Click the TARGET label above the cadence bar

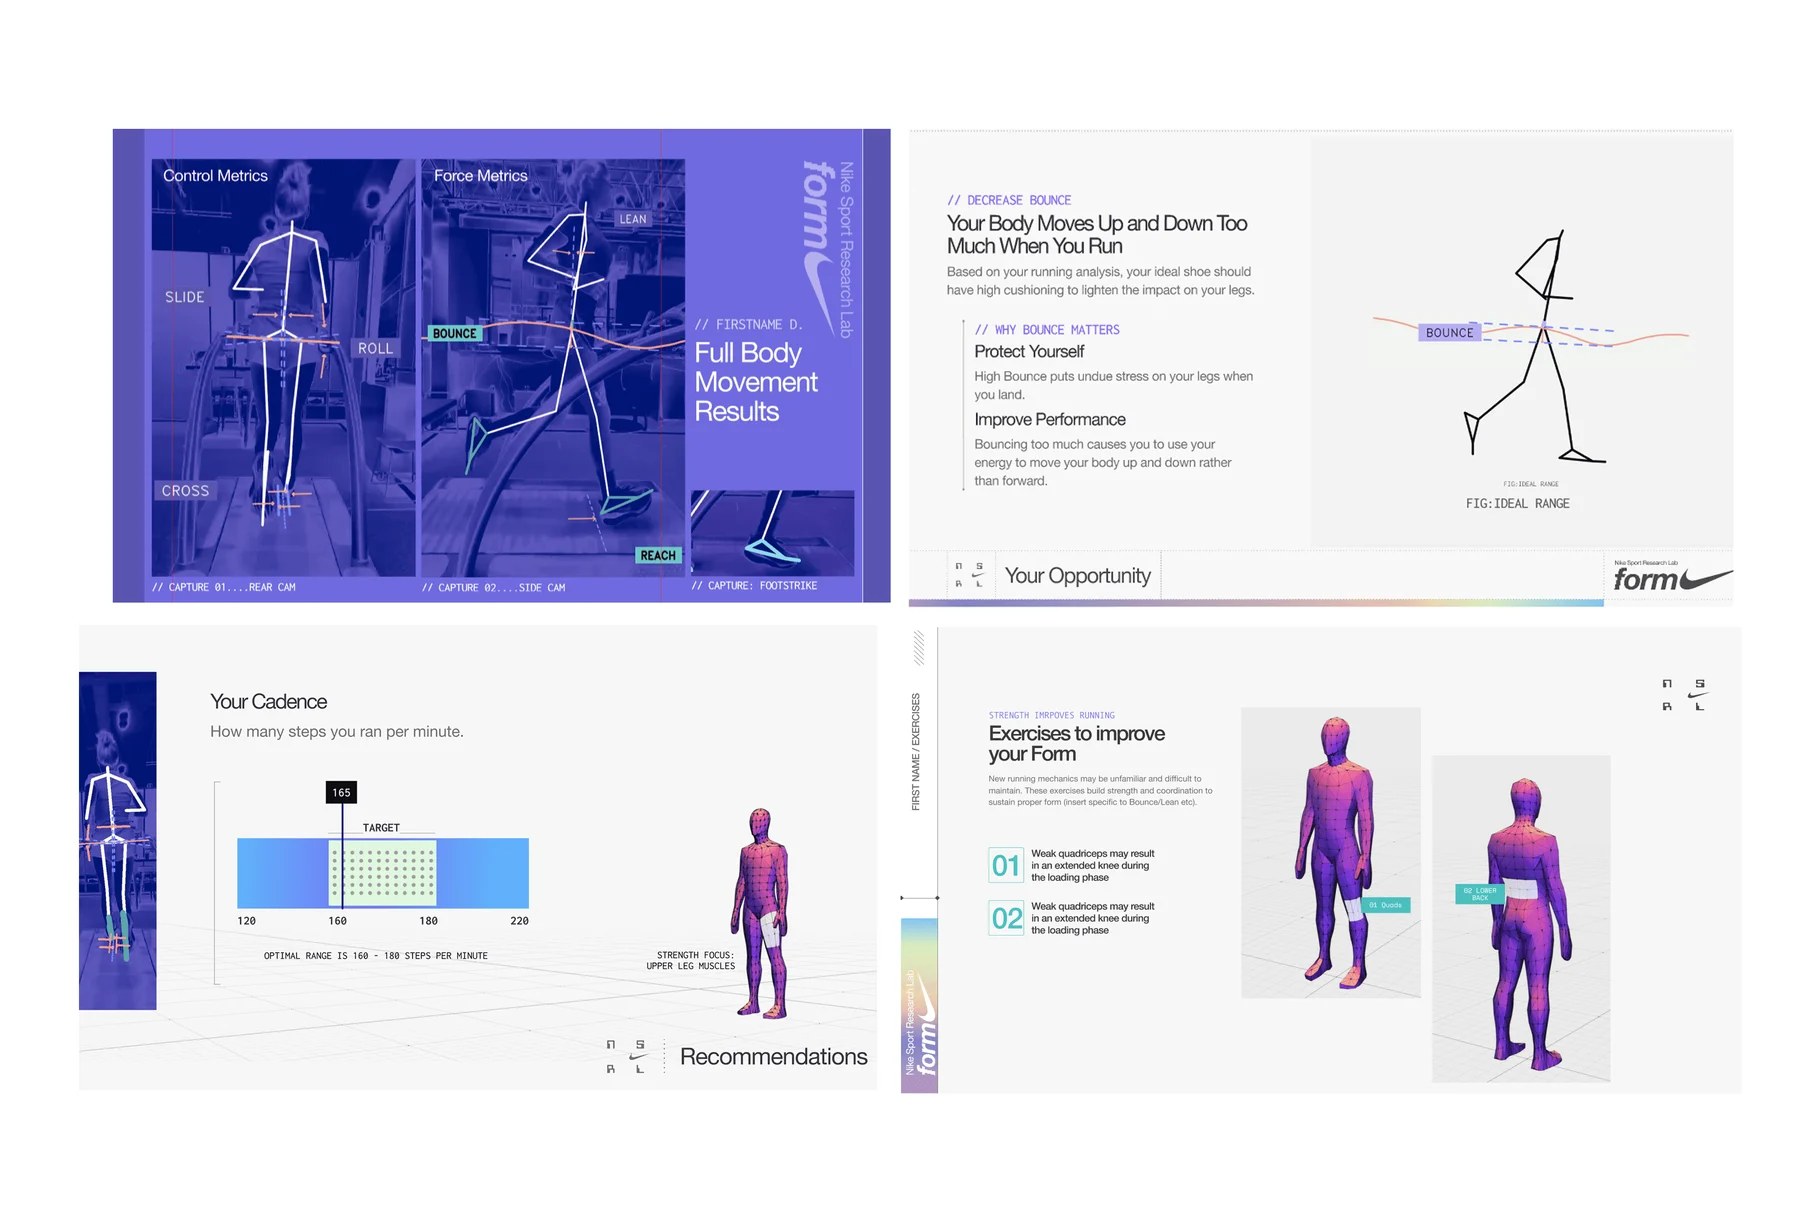381,828
